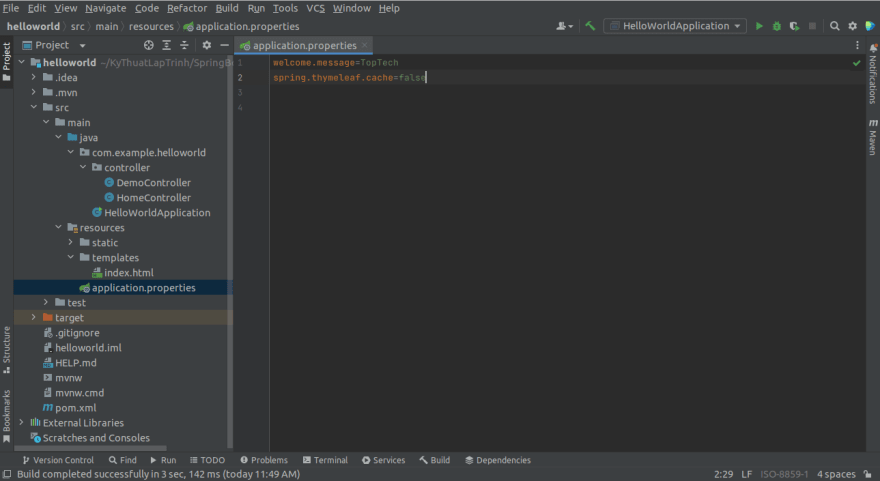Open the Terminal tool window

325,460
